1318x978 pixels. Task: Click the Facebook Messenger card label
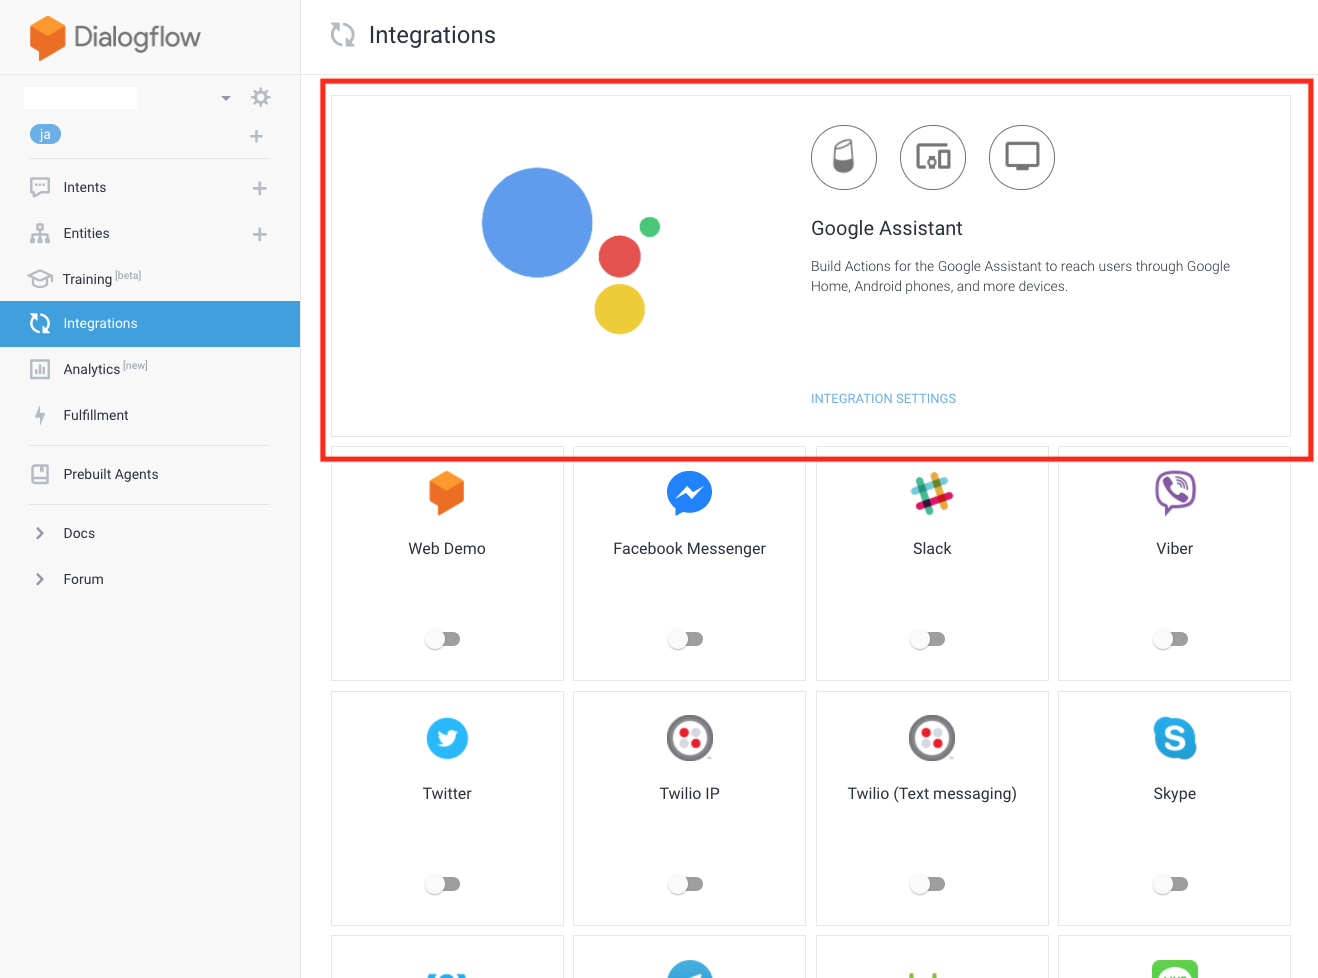tap(689, 549)
